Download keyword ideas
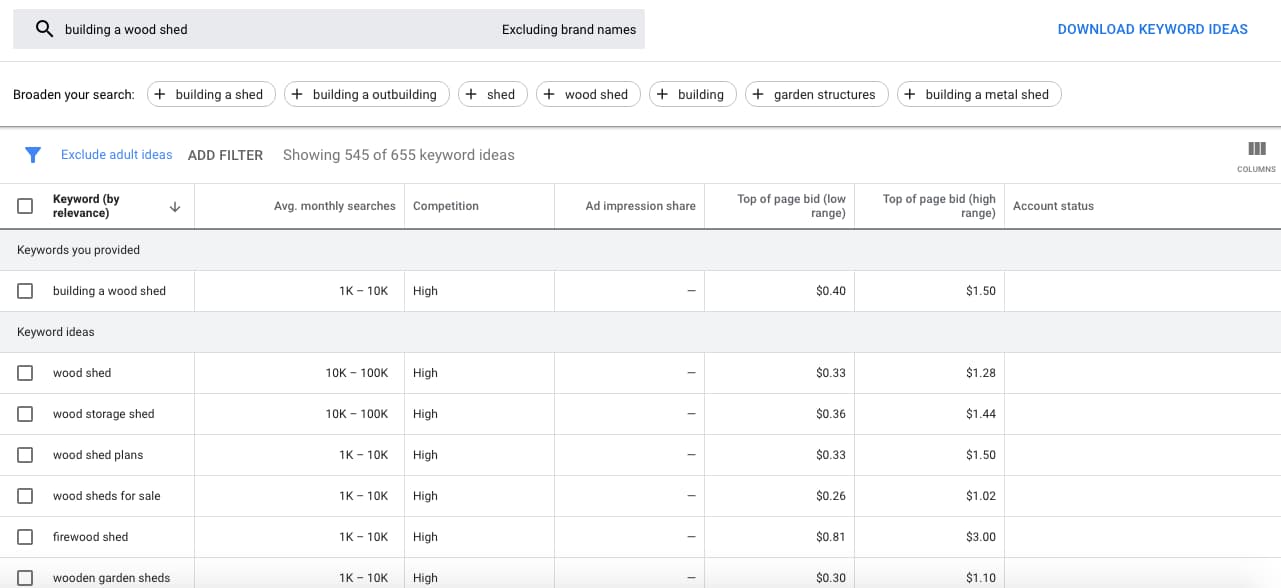 click(x=1152, y=29)
